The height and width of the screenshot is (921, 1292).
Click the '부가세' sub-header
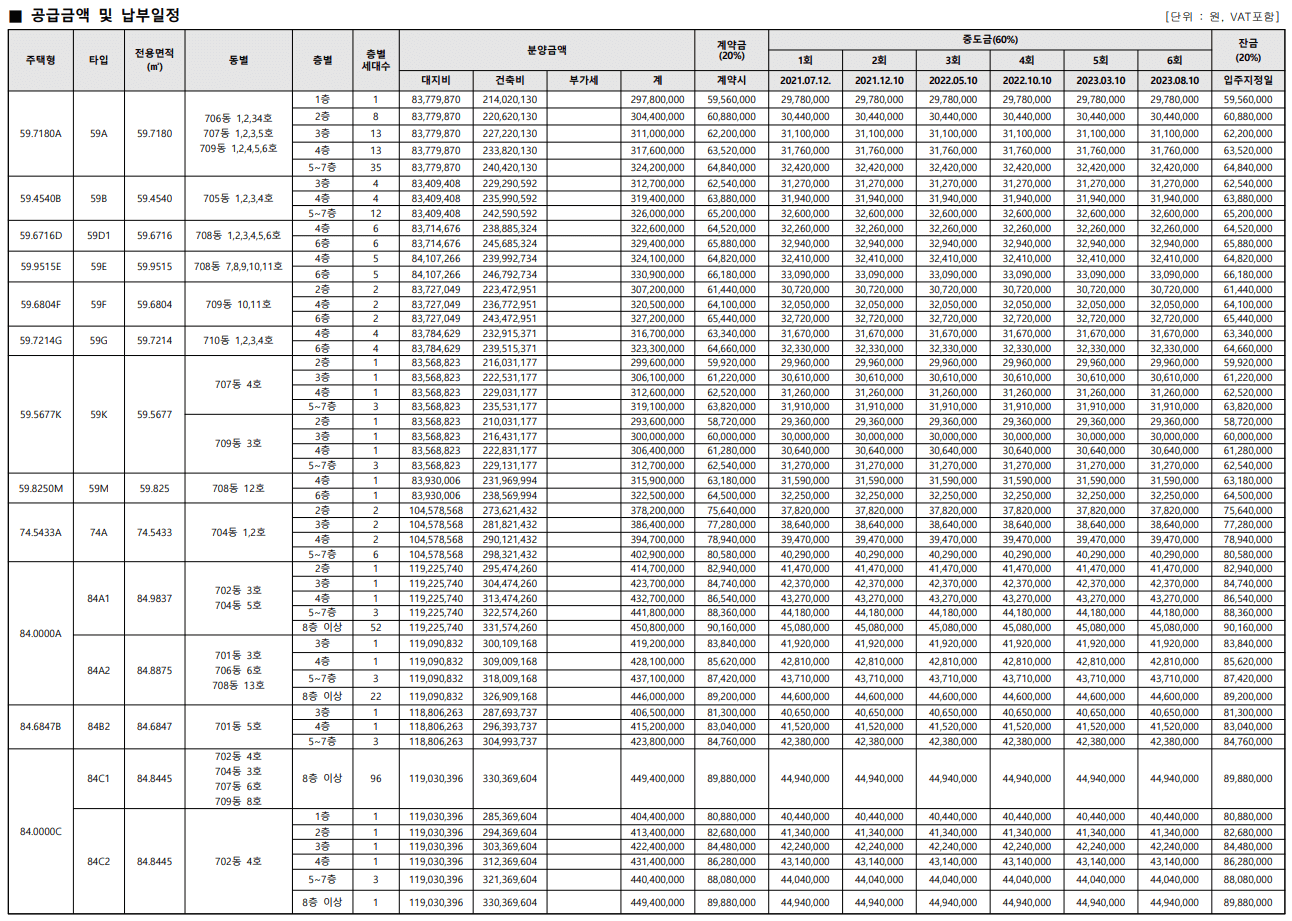point(583,79)
